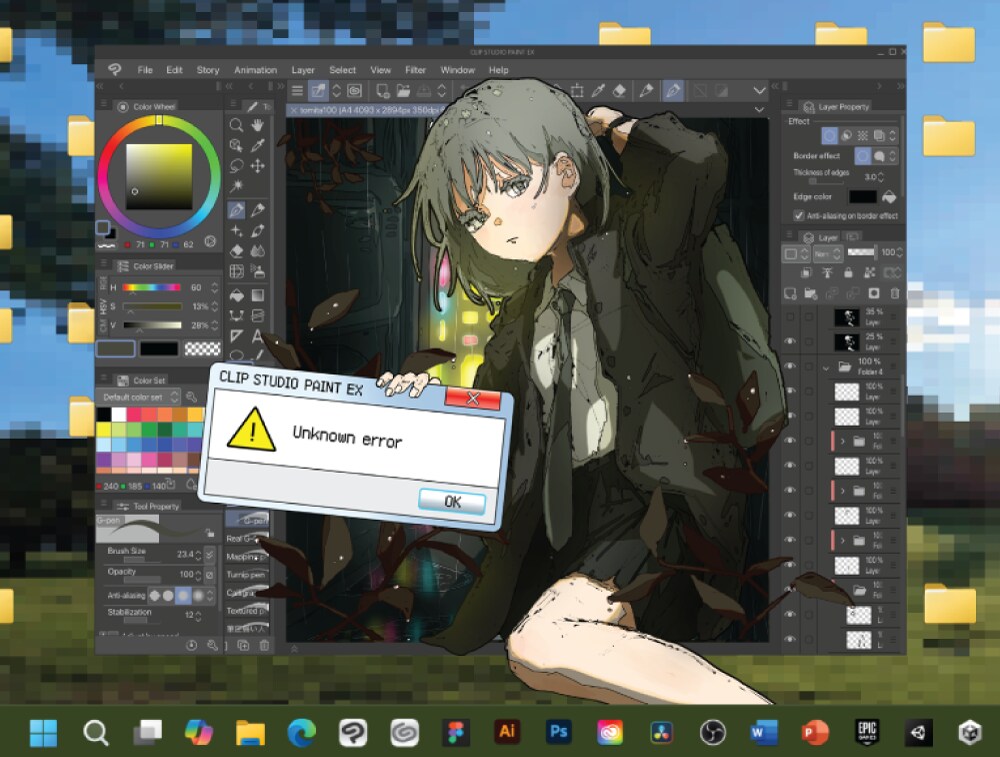Click the delete layer trash icon
The height and width of the screenshot is (757, 1000).
[x=895, y=293]
